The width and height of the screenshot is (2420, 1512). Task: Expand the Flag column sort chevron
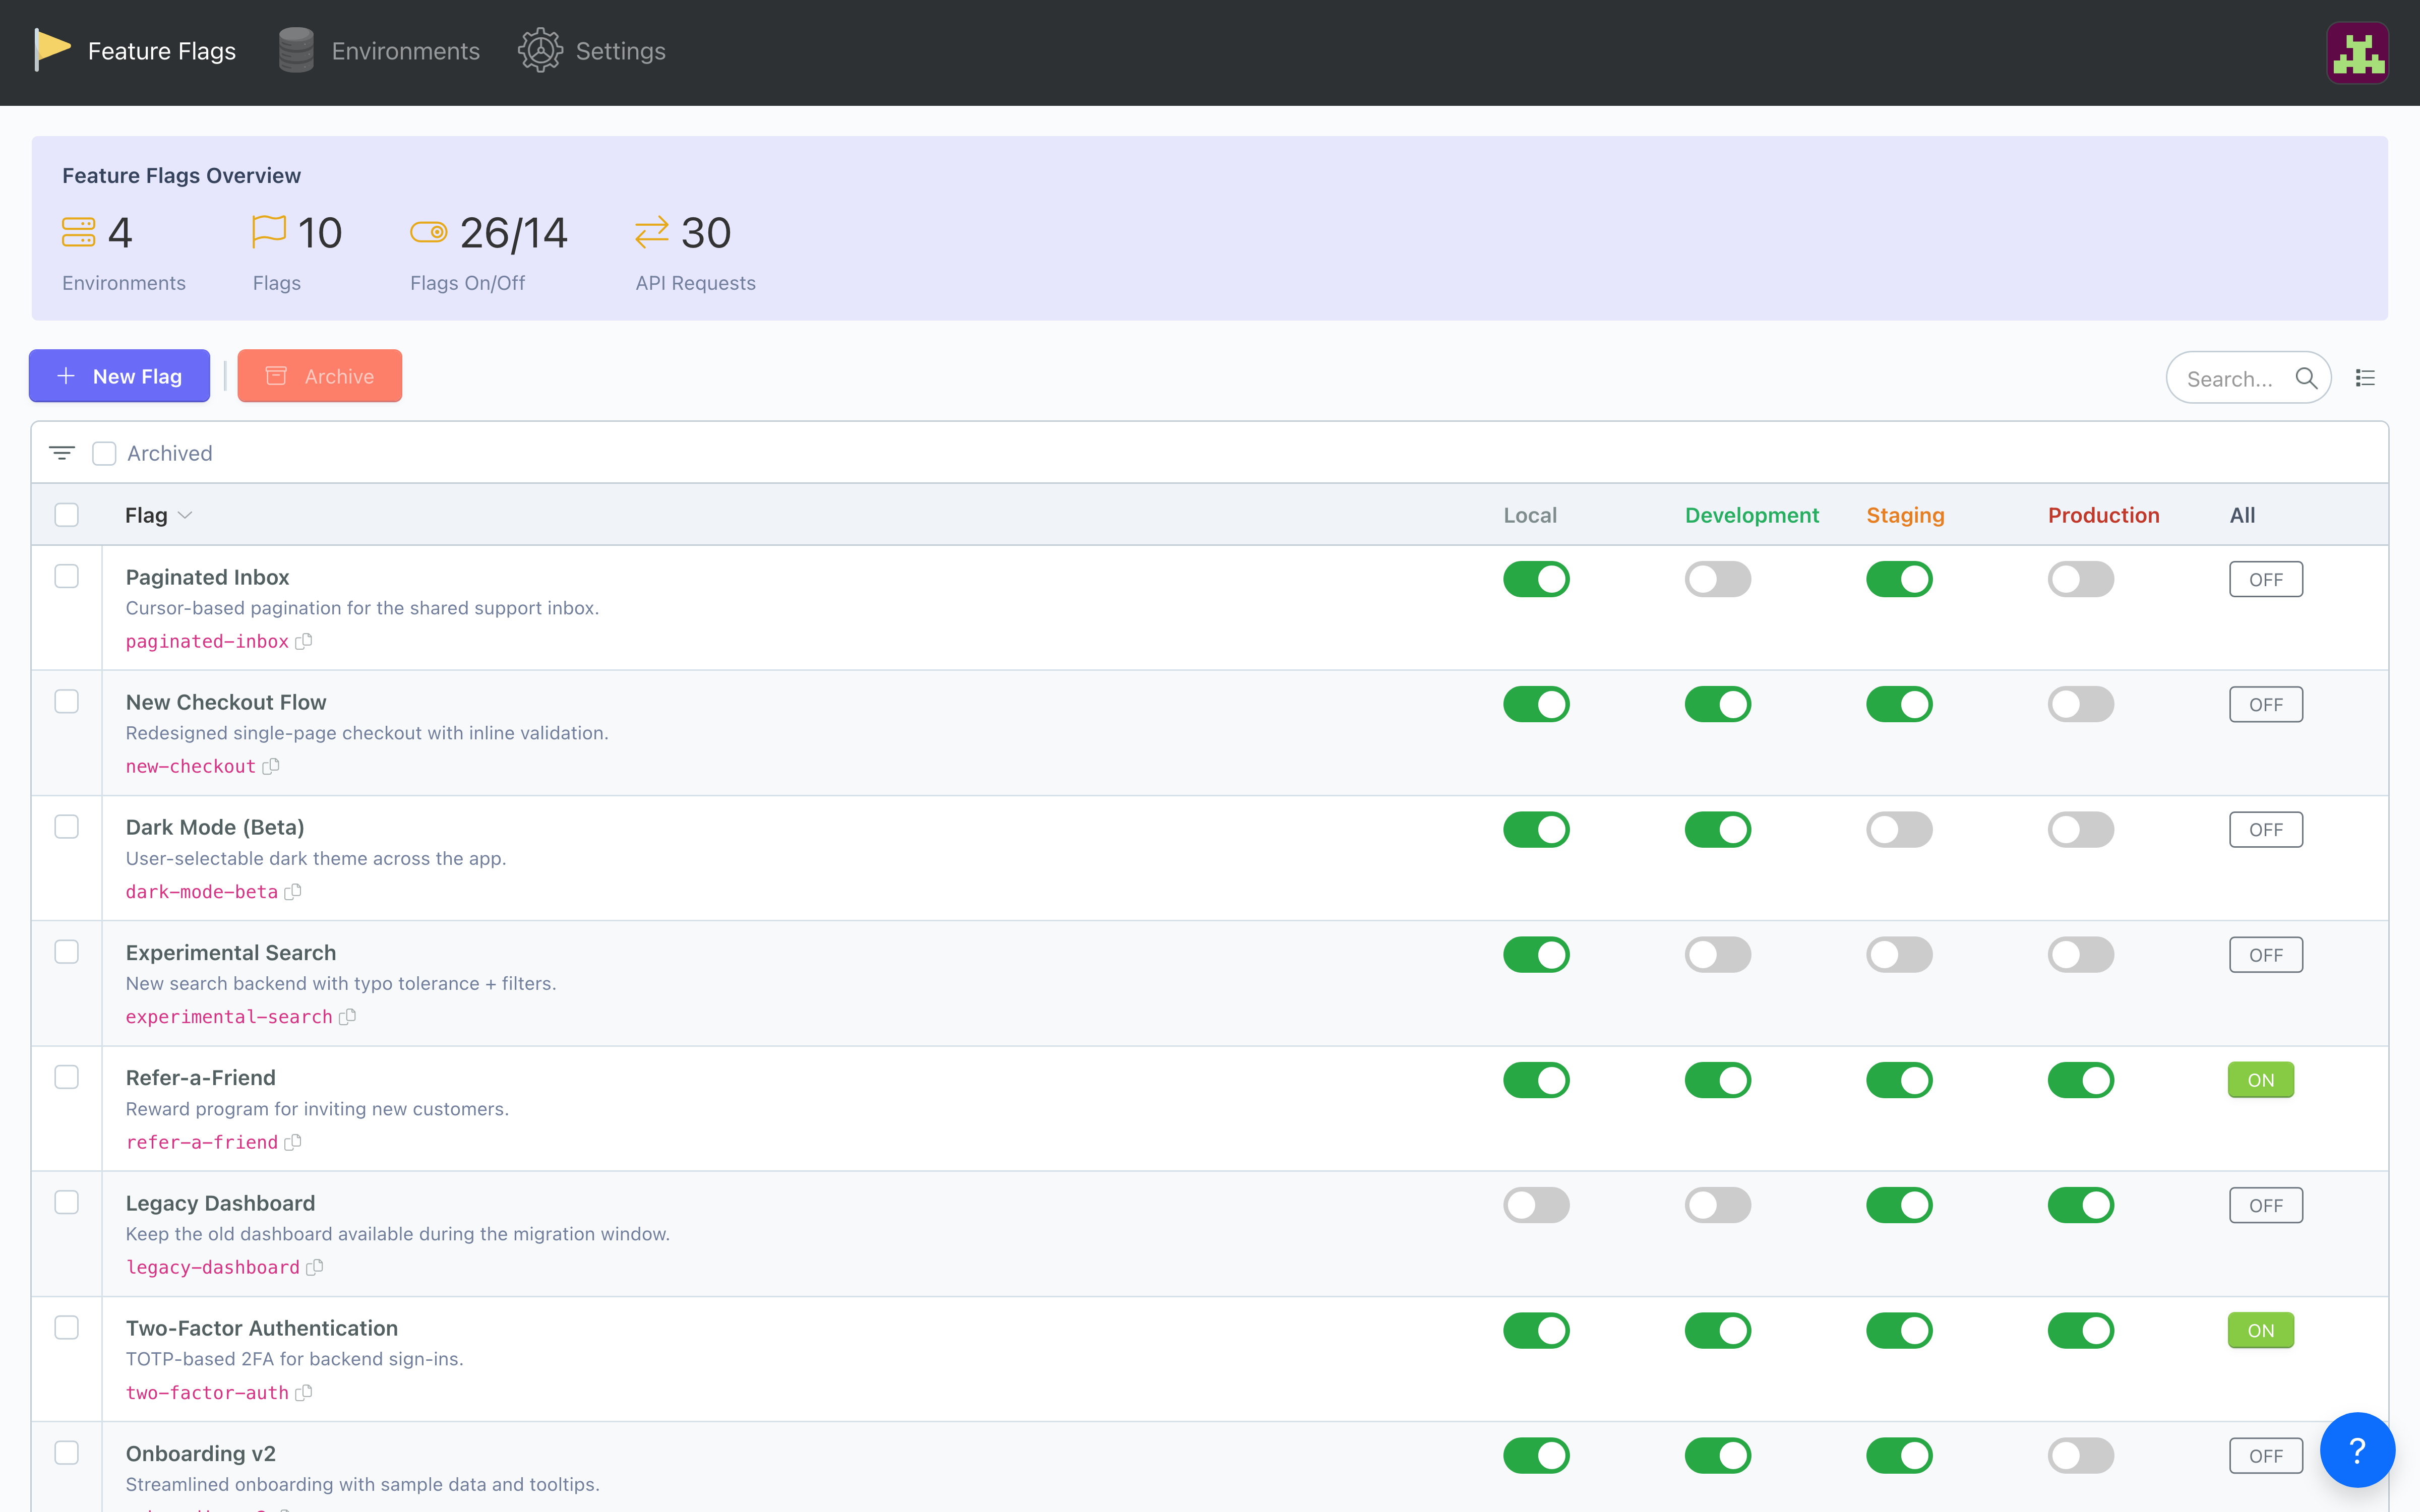(x=185, y=515)
